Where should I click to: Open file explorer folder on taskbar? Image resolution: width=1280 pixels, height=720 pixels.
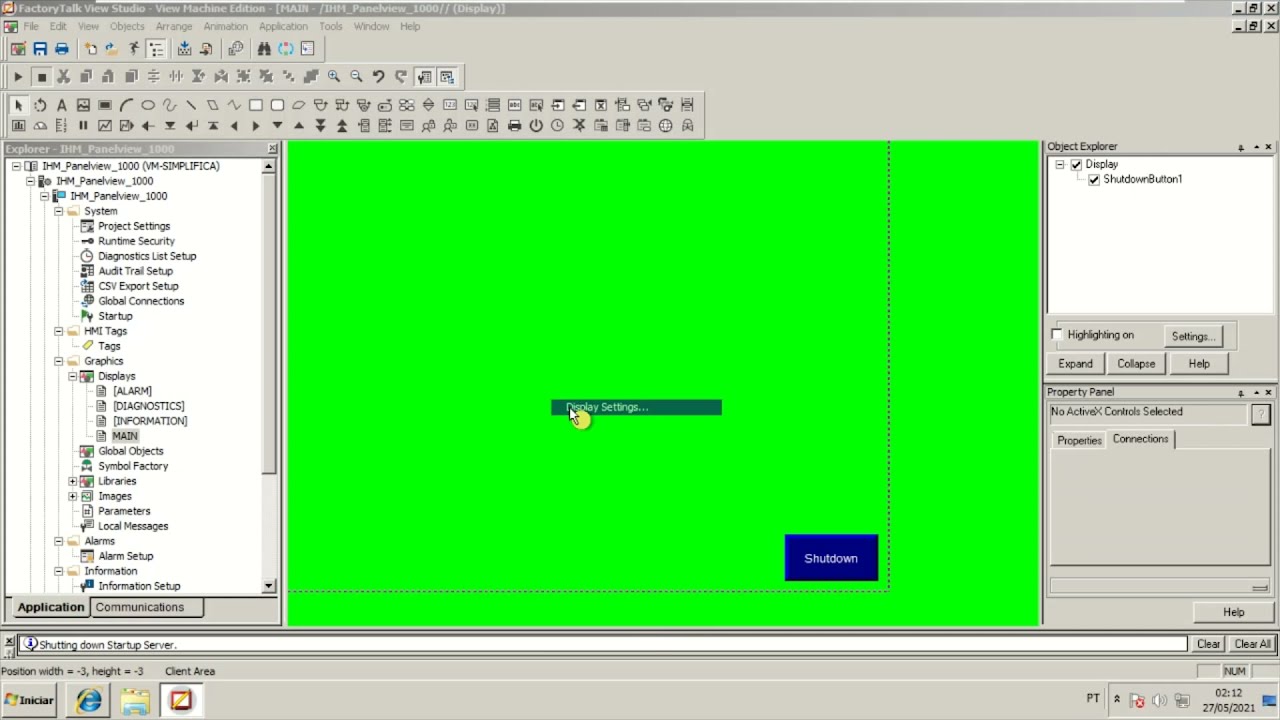(x=135, y=700)
